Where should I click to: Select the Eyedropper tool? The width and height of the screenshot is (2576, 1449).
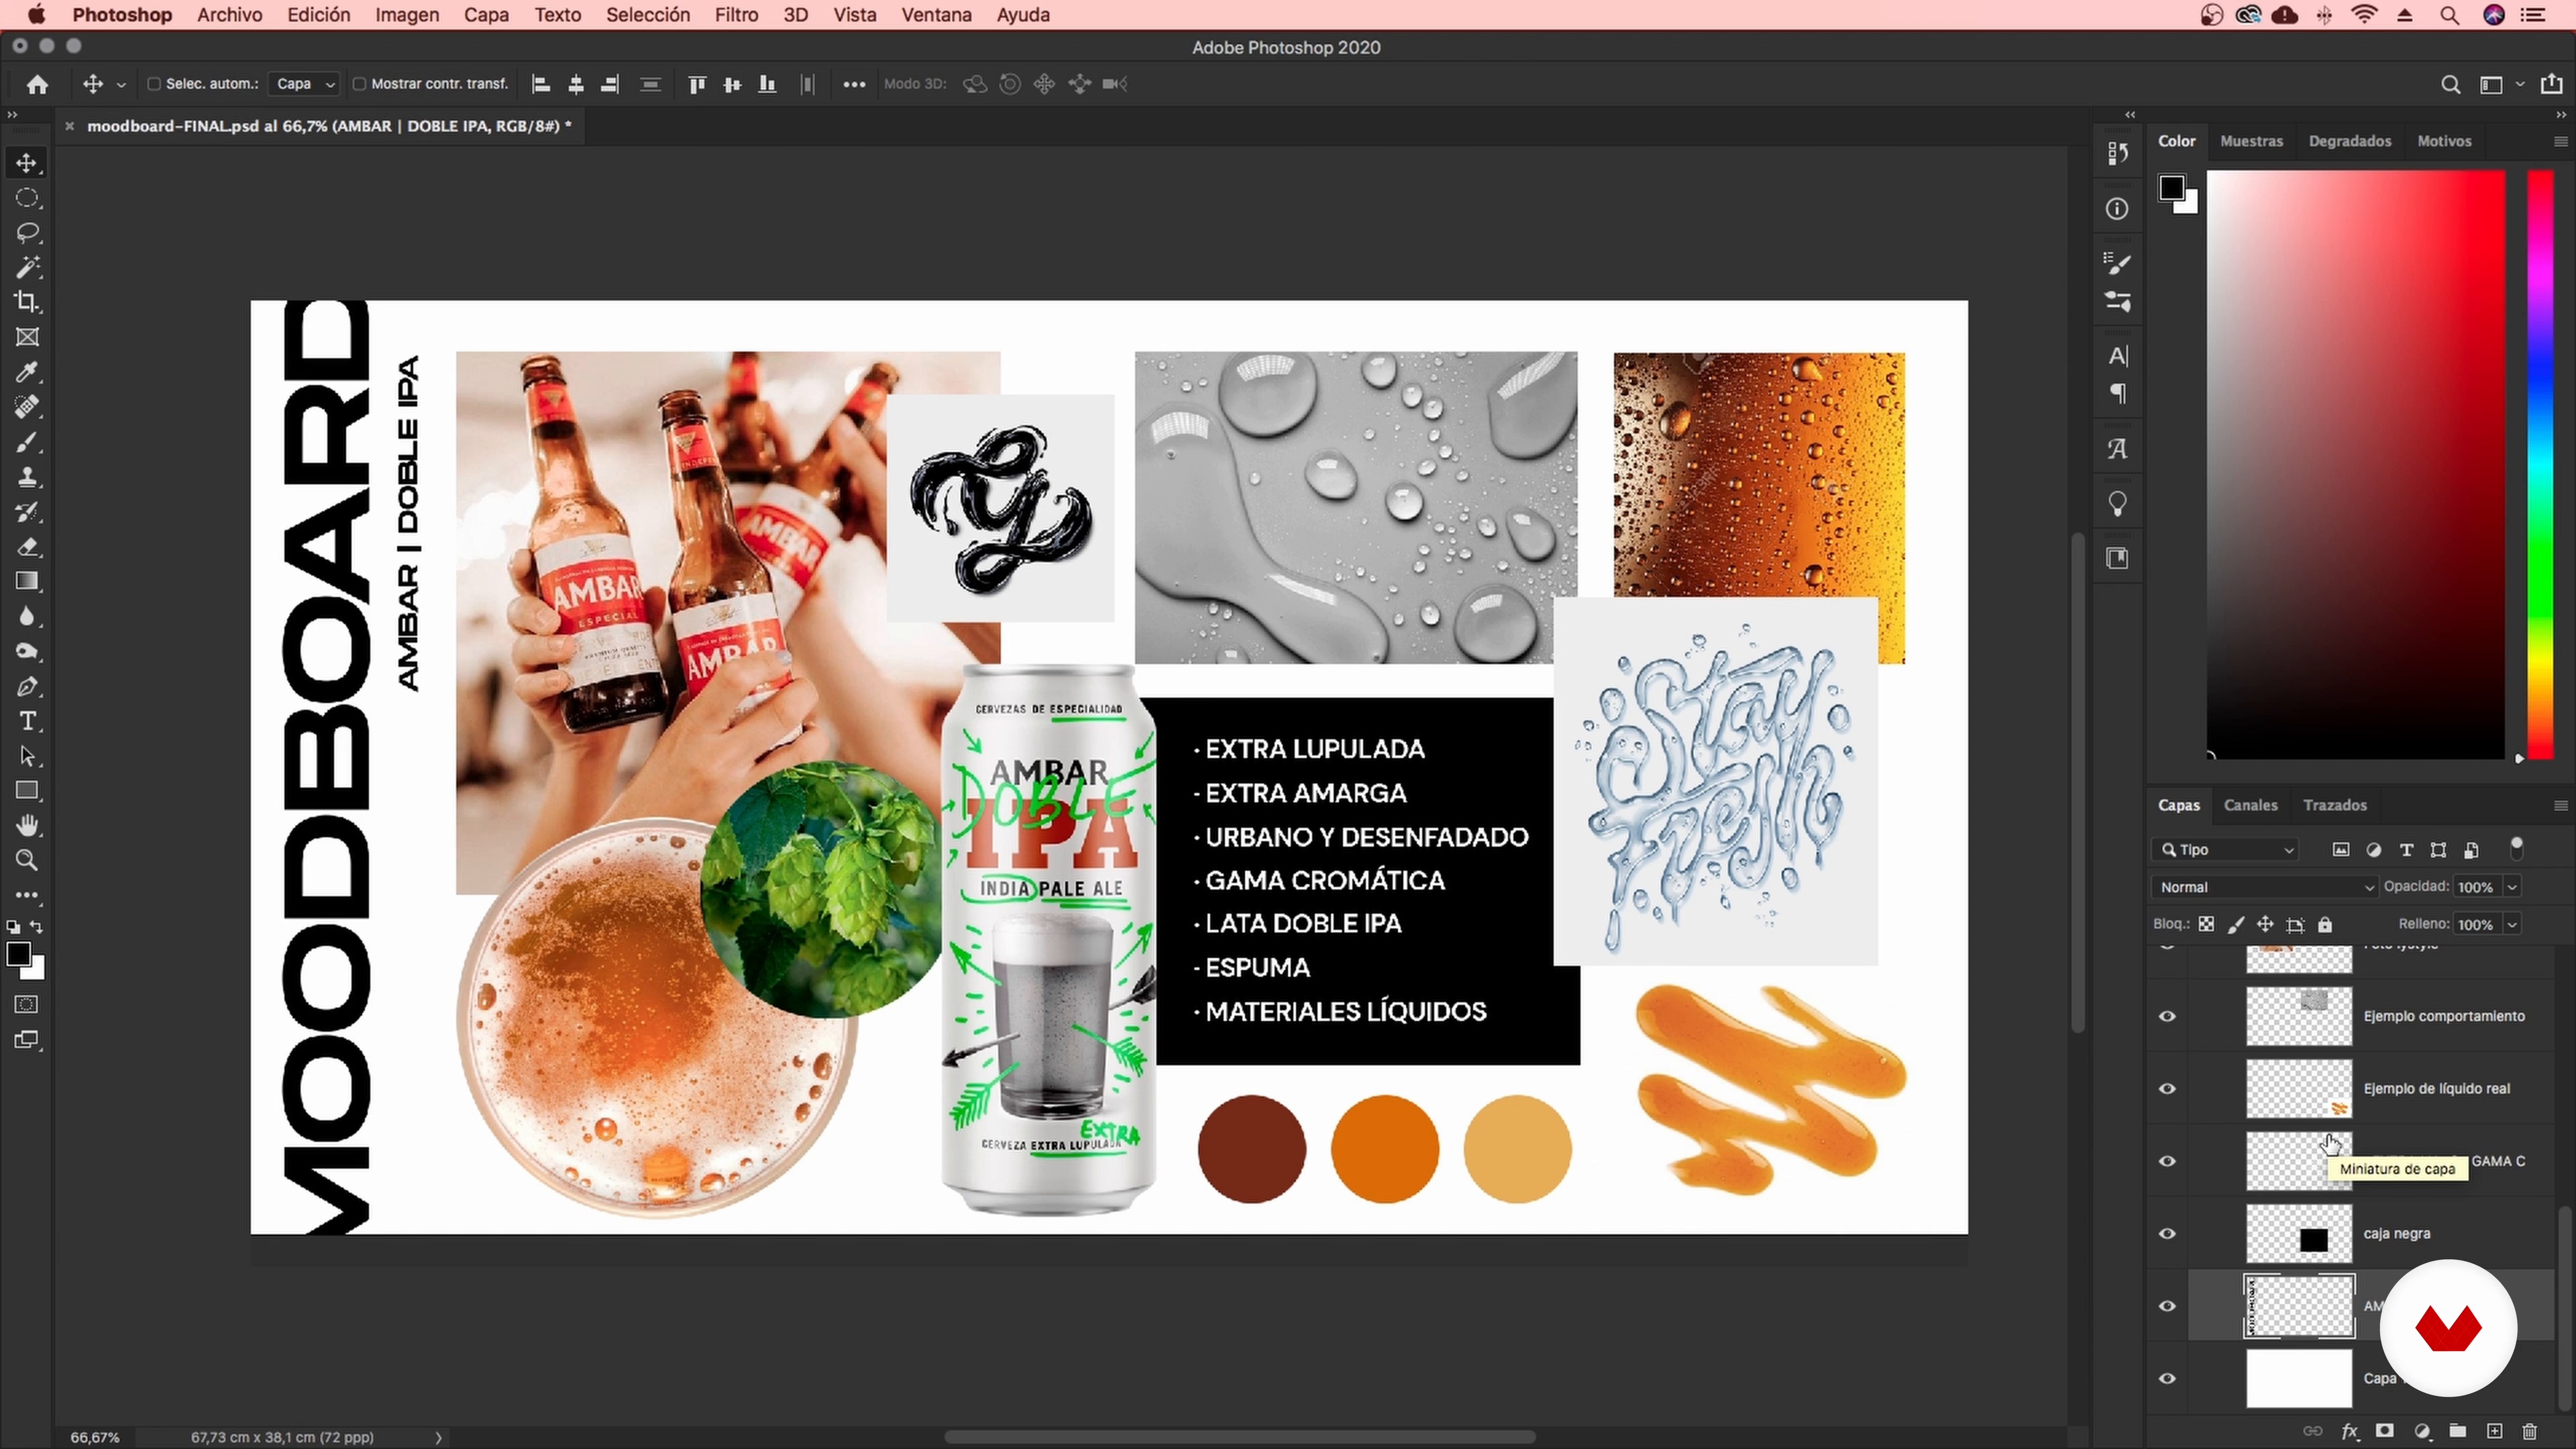coord(27,372)
